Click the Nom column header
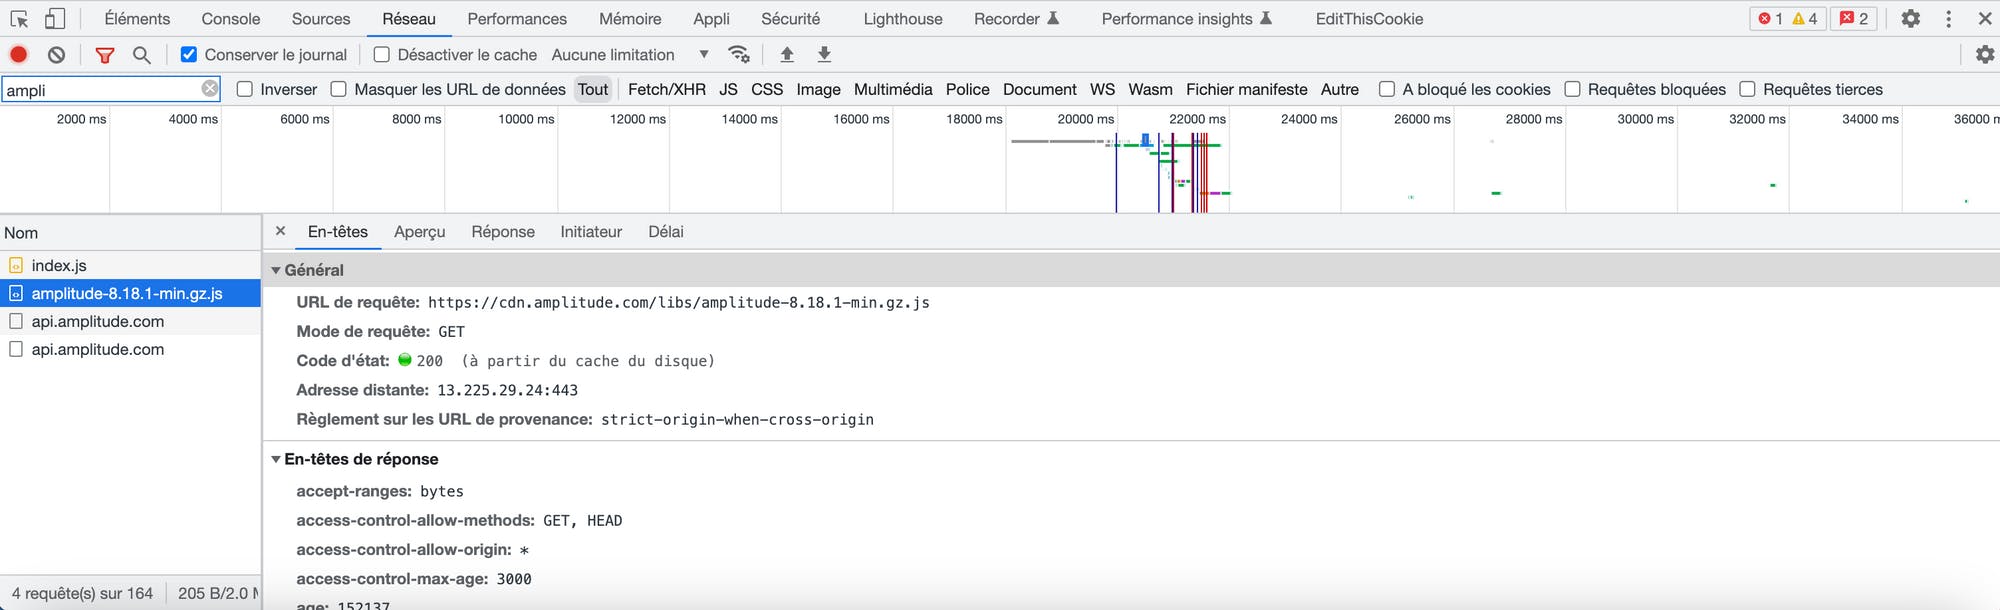 point(130,233)
